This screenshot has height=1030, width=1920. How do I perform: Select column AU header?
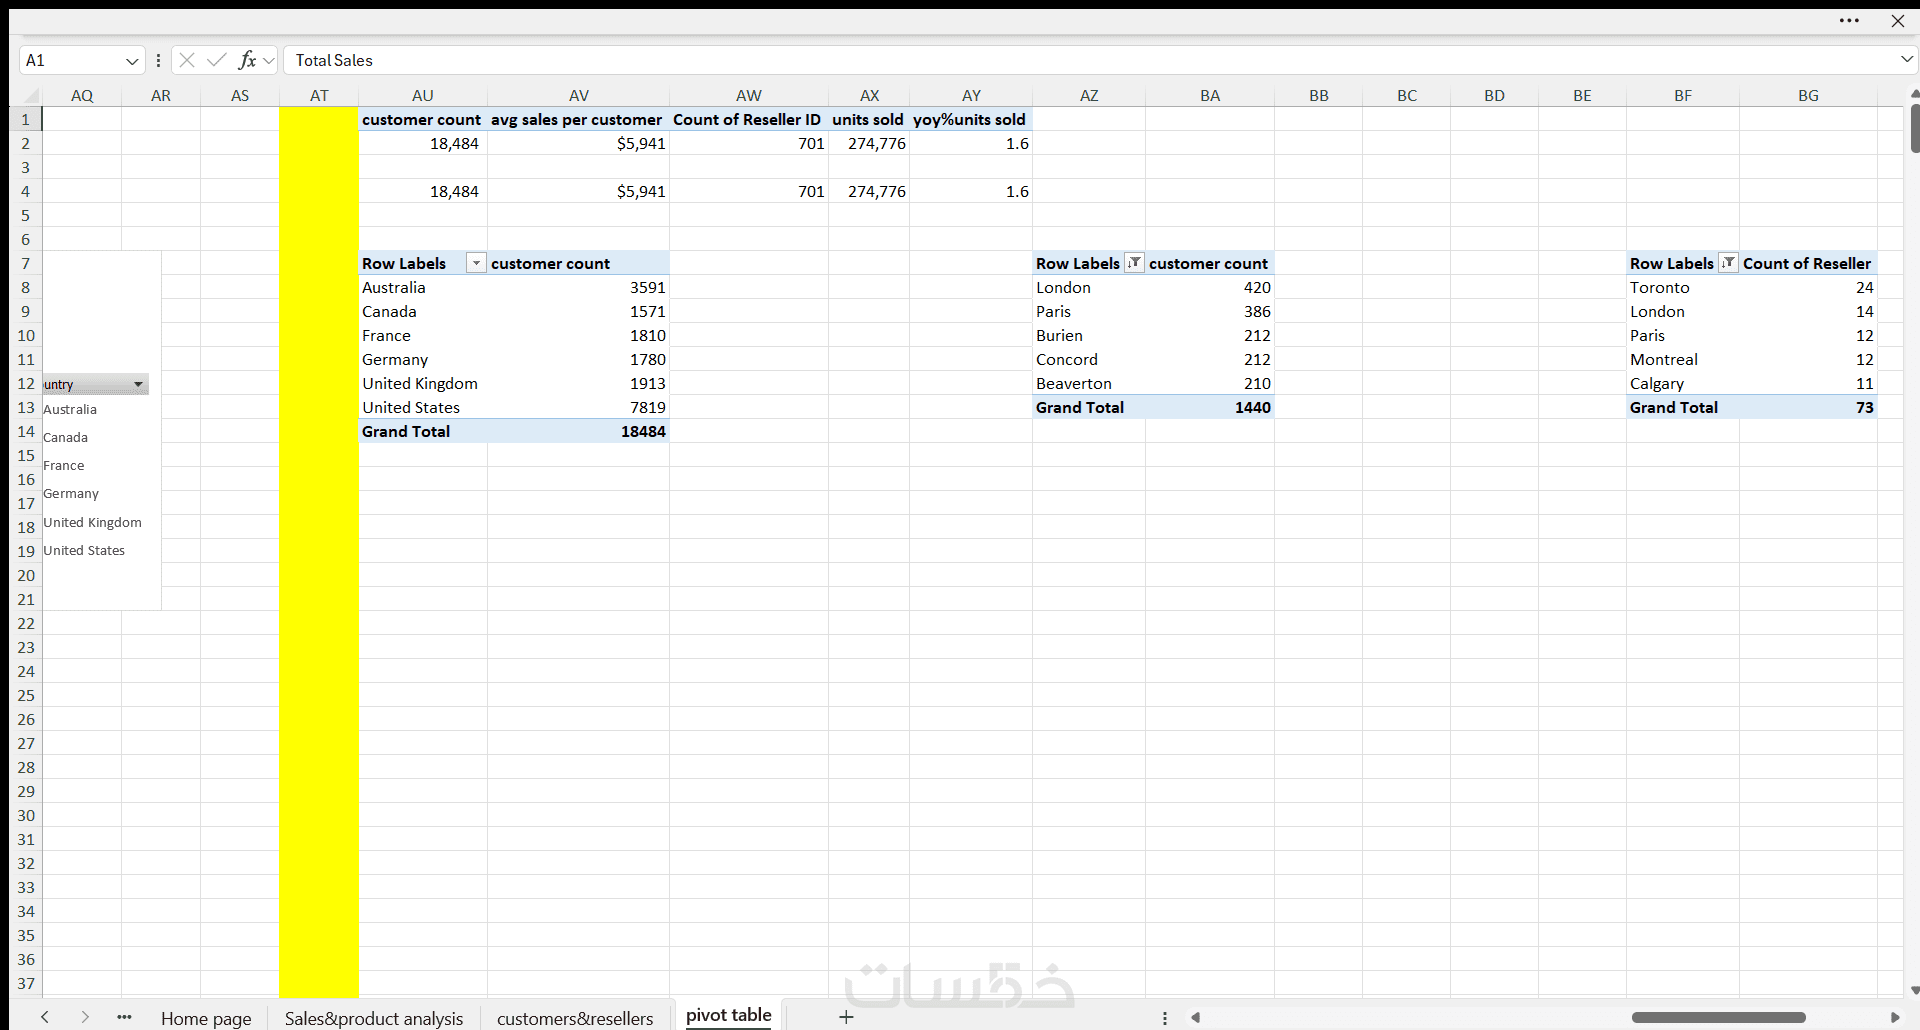tap(423, 96)
